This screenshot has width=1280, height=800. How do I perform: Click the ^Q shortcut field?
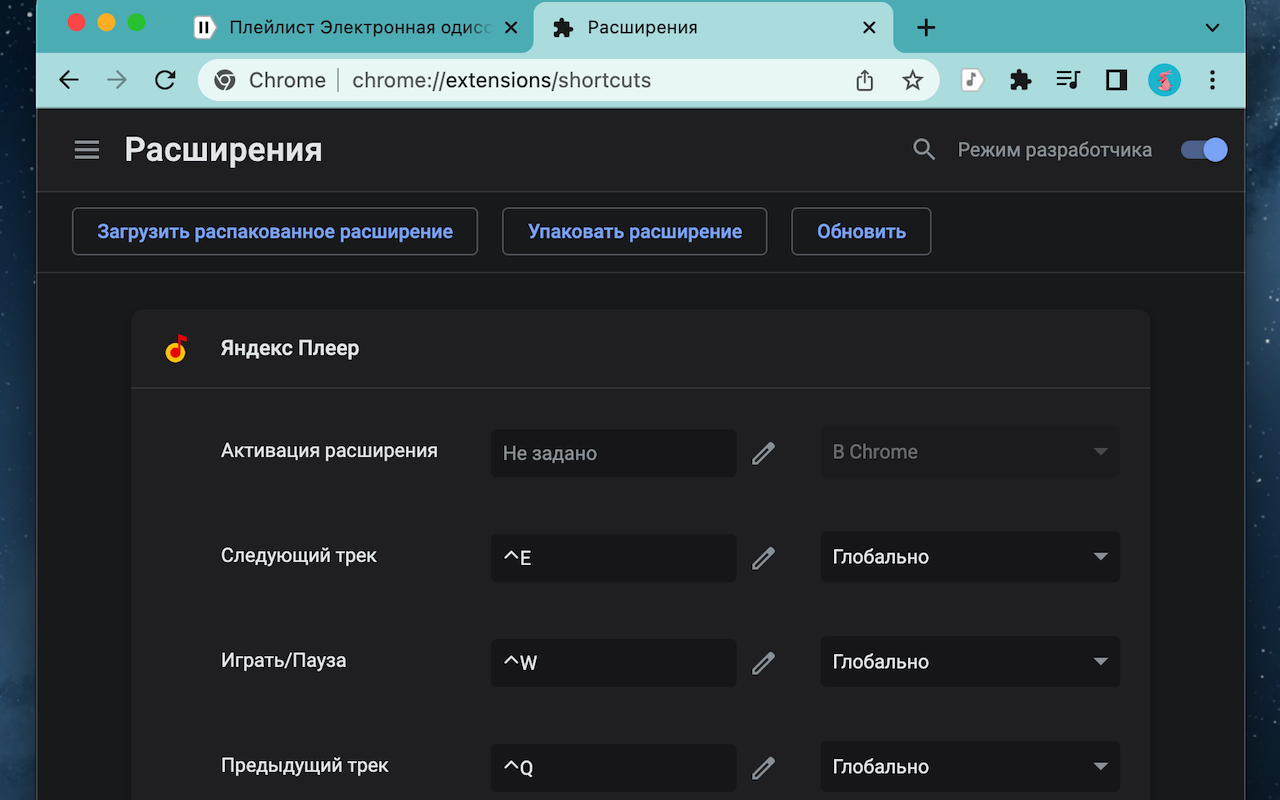[613, 767]
